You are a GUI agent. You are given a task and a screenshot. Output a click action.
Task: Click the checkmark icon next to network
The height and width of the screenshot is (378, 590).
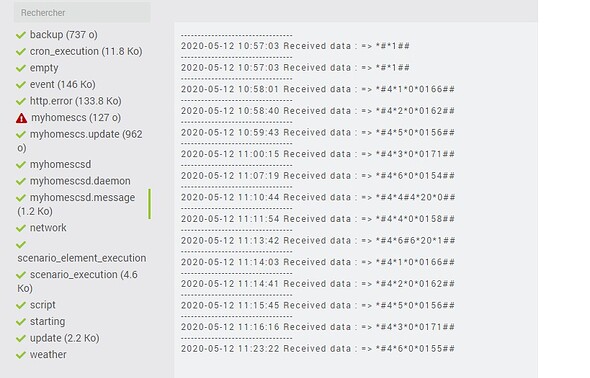[21, 228]
